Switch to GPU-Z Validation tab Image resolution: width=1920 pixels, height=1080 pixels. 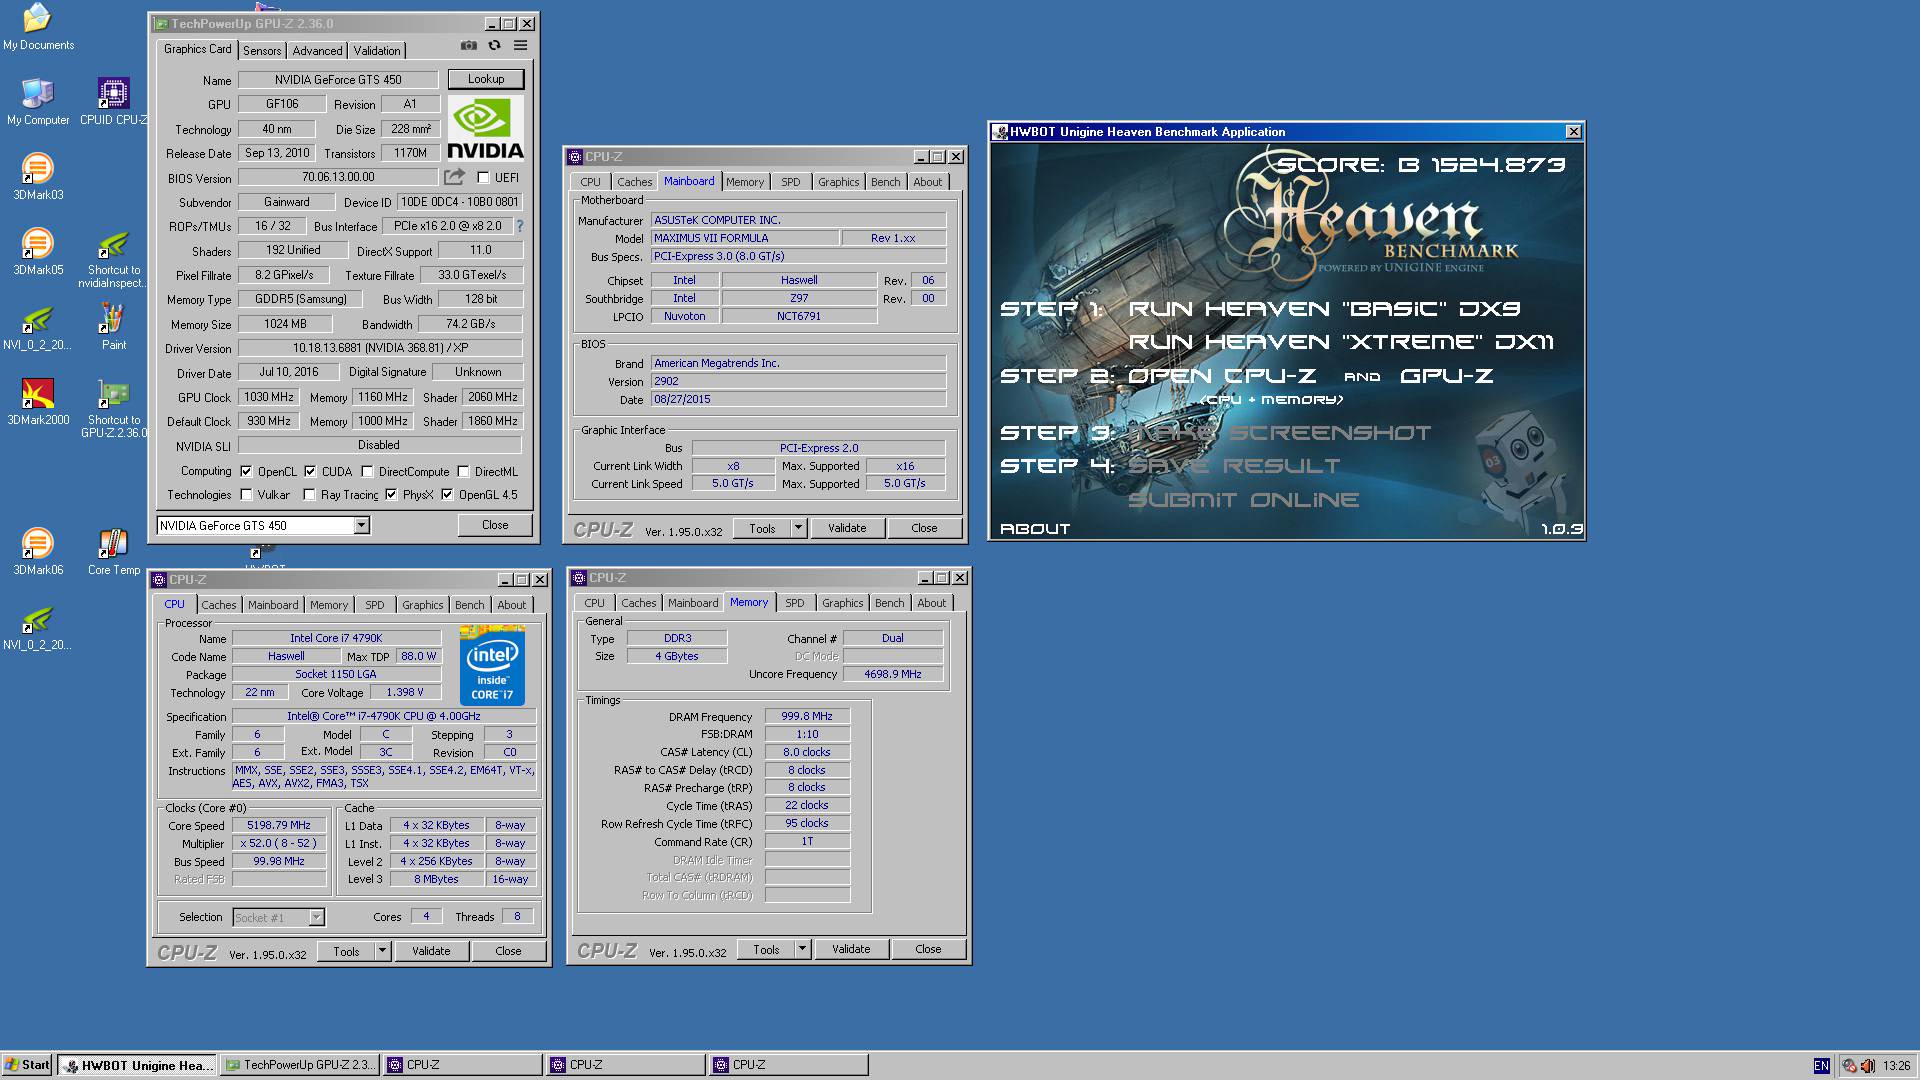click(x=377, y=51)
